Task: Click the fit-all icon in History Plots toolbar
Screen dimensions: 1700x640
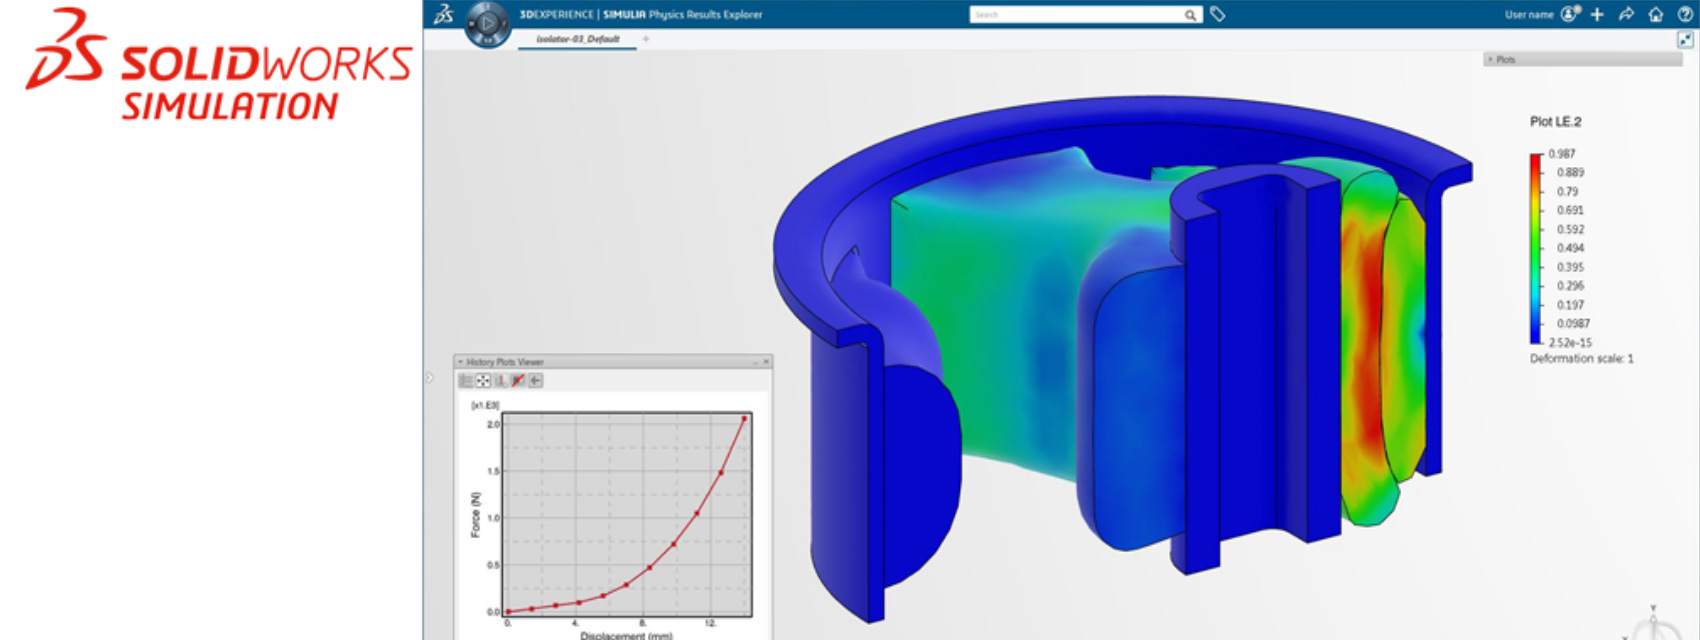Action: (483, 380)
